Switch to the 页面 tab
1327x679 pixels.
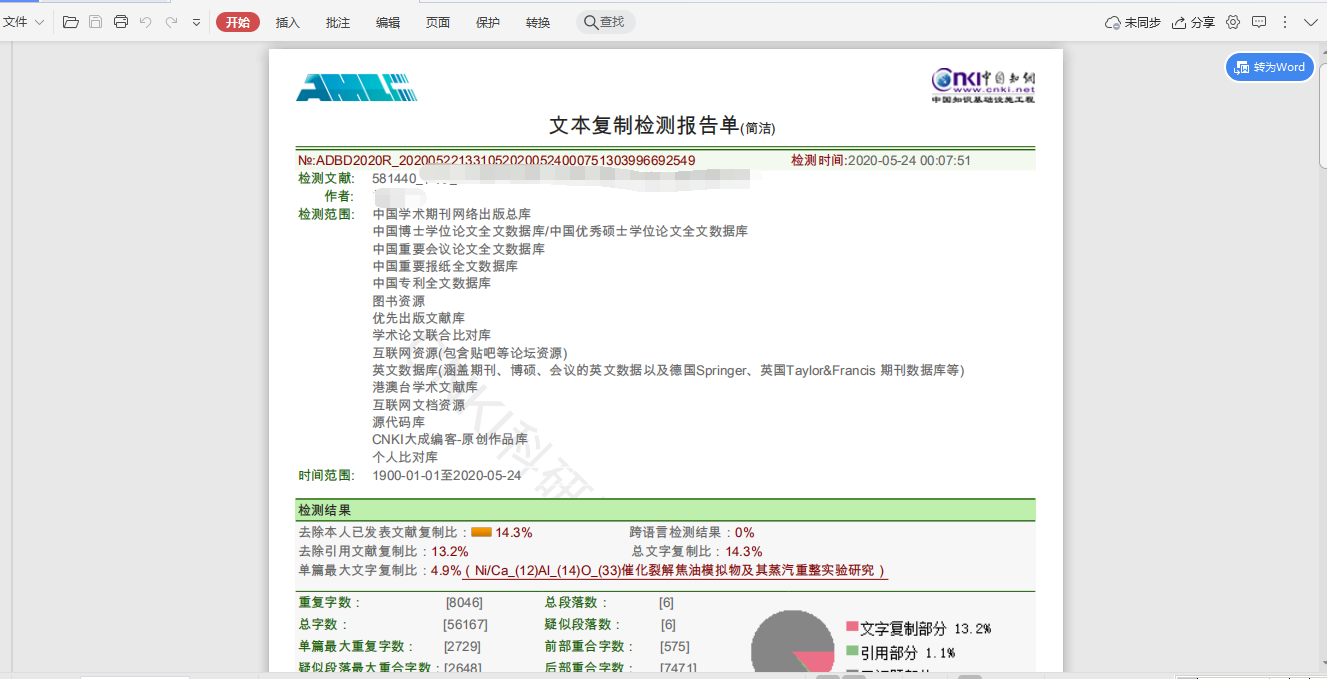438,22
